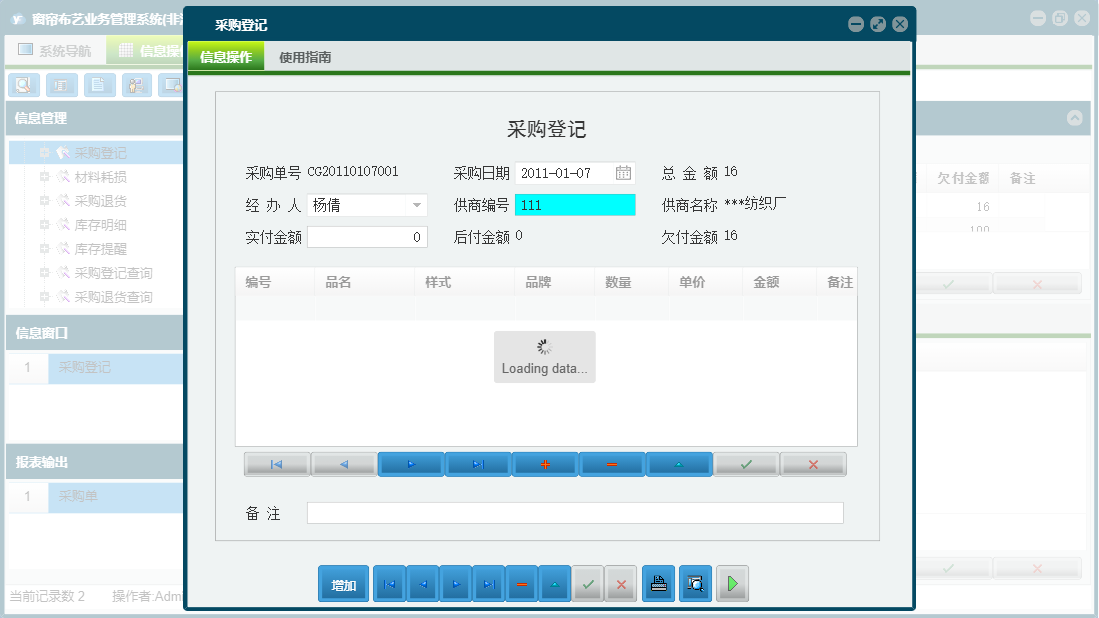1099x618 pixels.
Task: Add a detail row with plus icon
Action: coord(545,464)
